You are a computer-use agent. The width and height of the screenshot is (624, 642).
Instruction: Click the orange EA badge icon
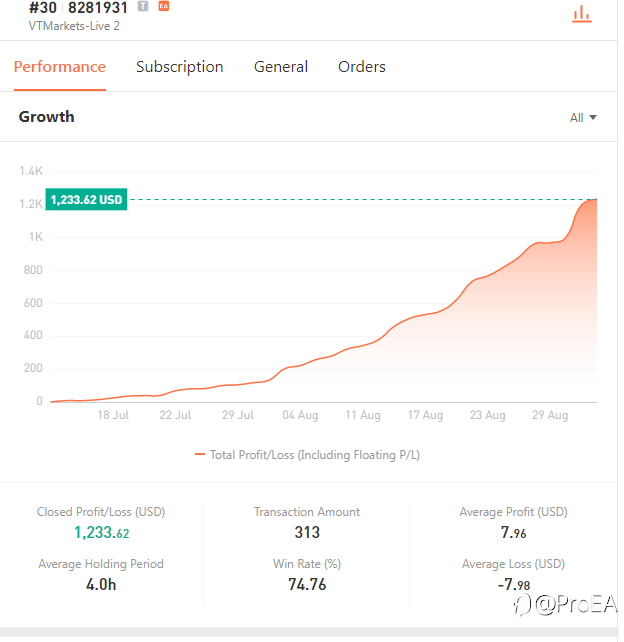click(164, 6)
